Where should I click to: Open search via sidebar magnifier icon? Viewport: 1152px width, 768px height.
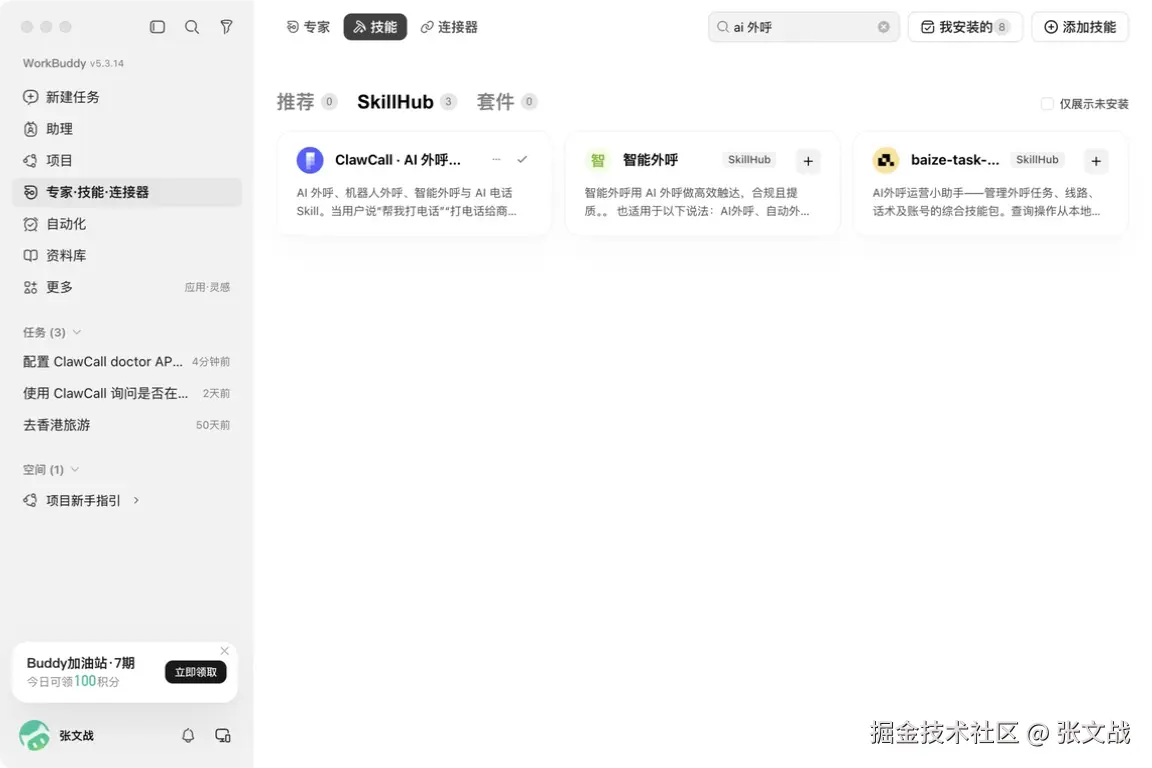tap(192, 27)
